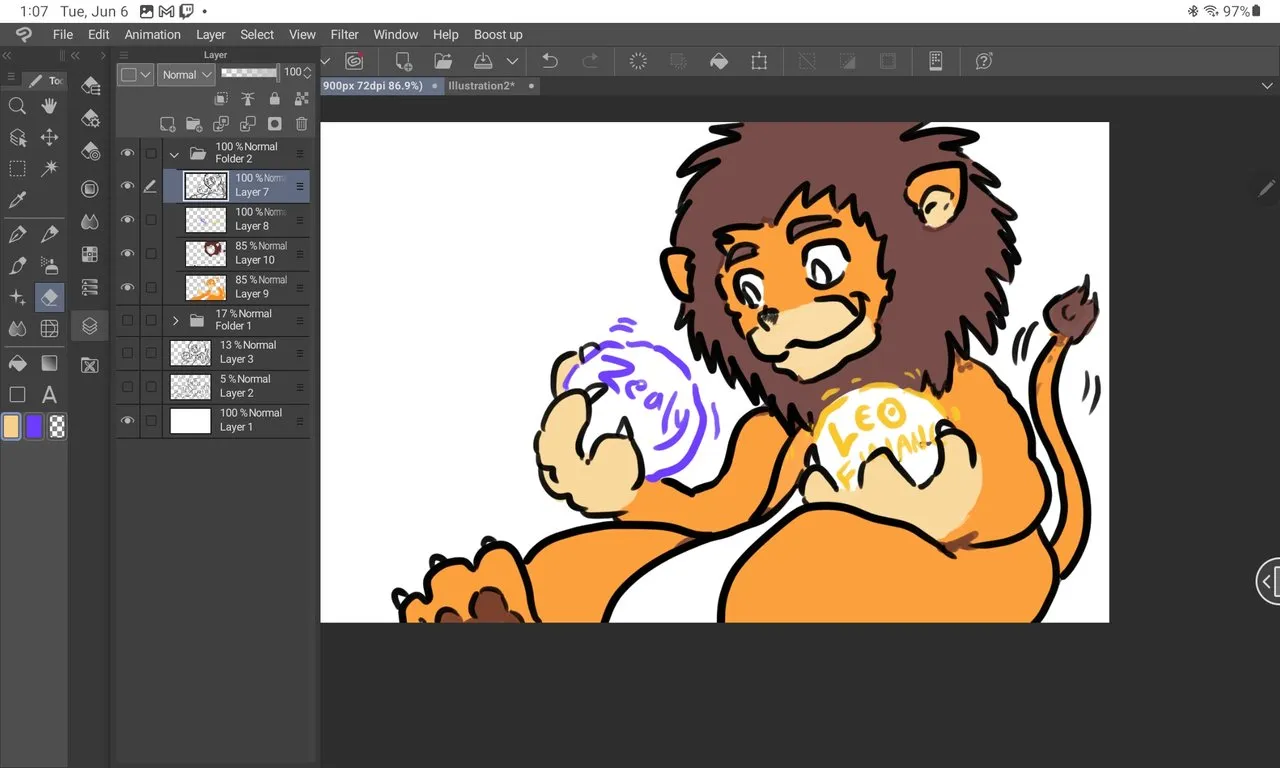Select the Magic Wand auto select tool
Screen dimensions: 1280x768
click(49, 168)
